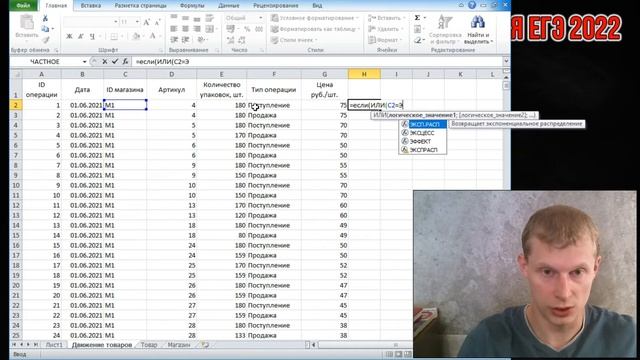640x360 pixels.
Task: Click the Cut scissors icon
Action: click(x=45, y=18)
